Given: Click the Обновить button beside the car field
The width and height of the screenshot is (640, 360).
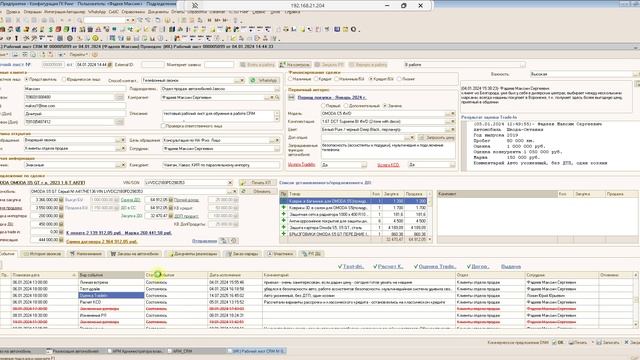Looking at the screenshot, I should [x=257, y=191].
